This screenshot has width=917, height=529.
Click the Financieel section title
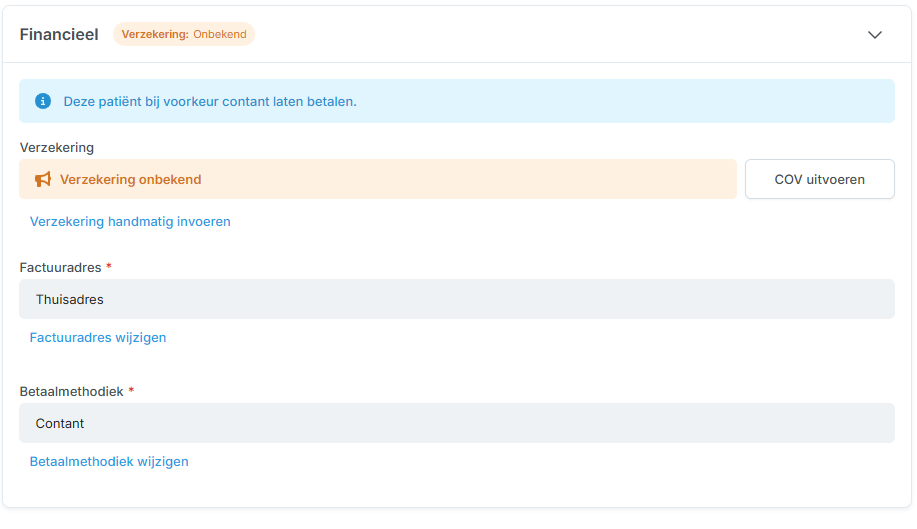coord(59,35)
